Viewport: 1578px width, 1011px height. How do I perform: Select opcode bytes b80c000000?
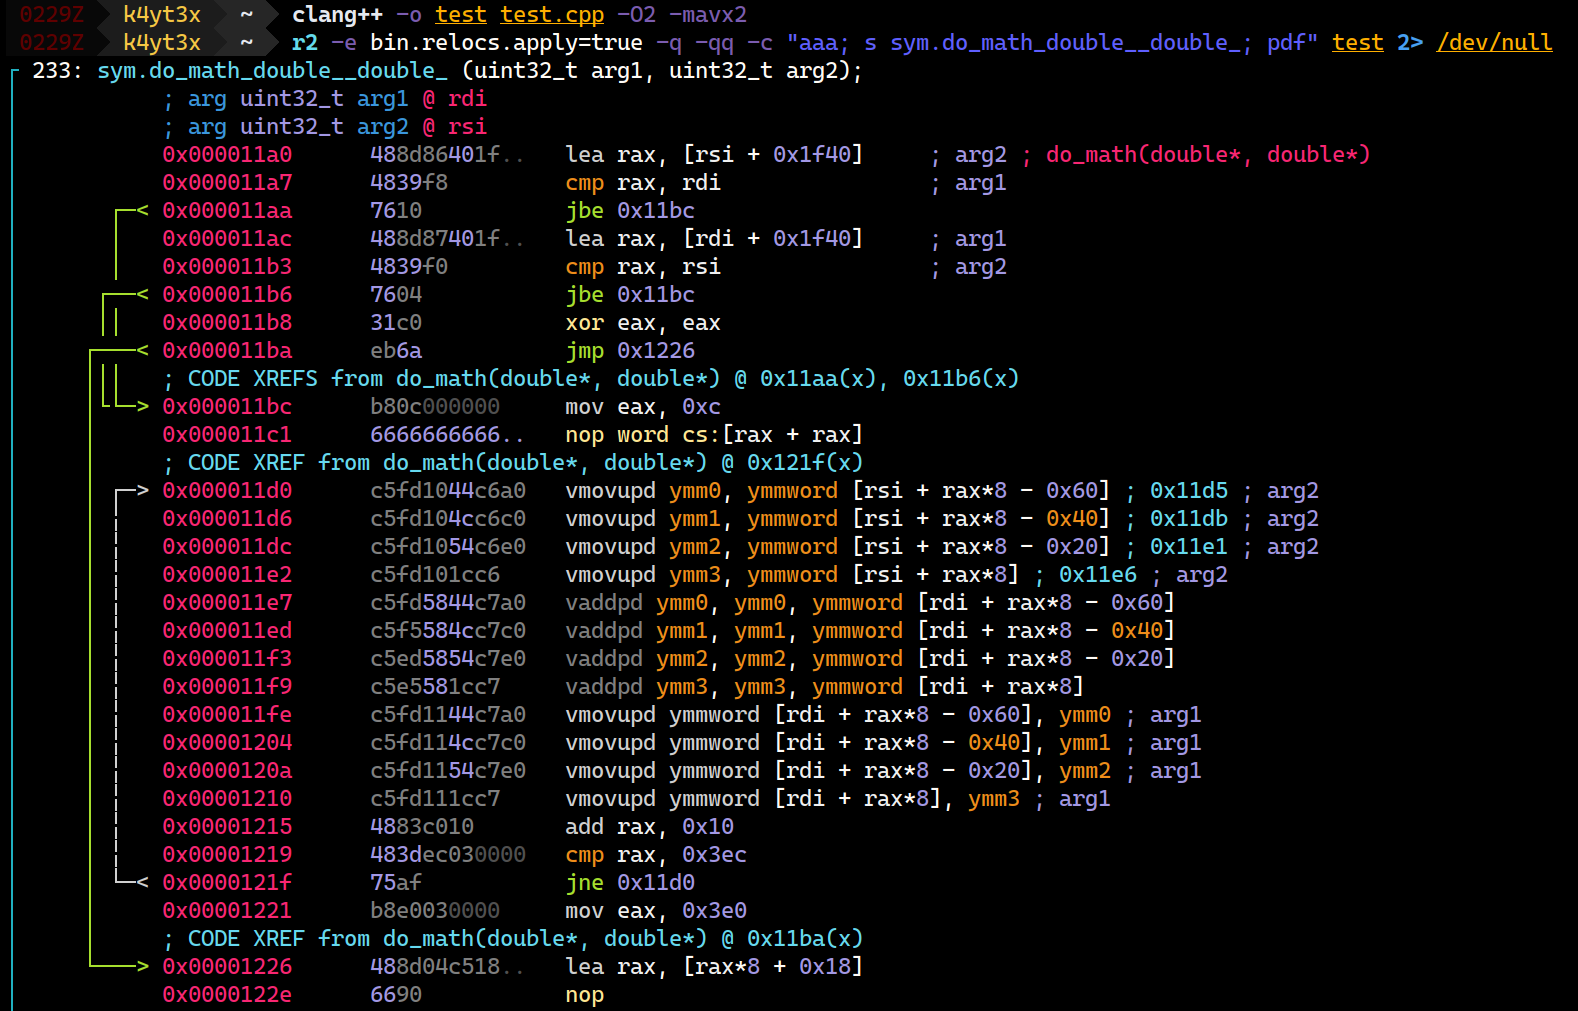[434, 407]
